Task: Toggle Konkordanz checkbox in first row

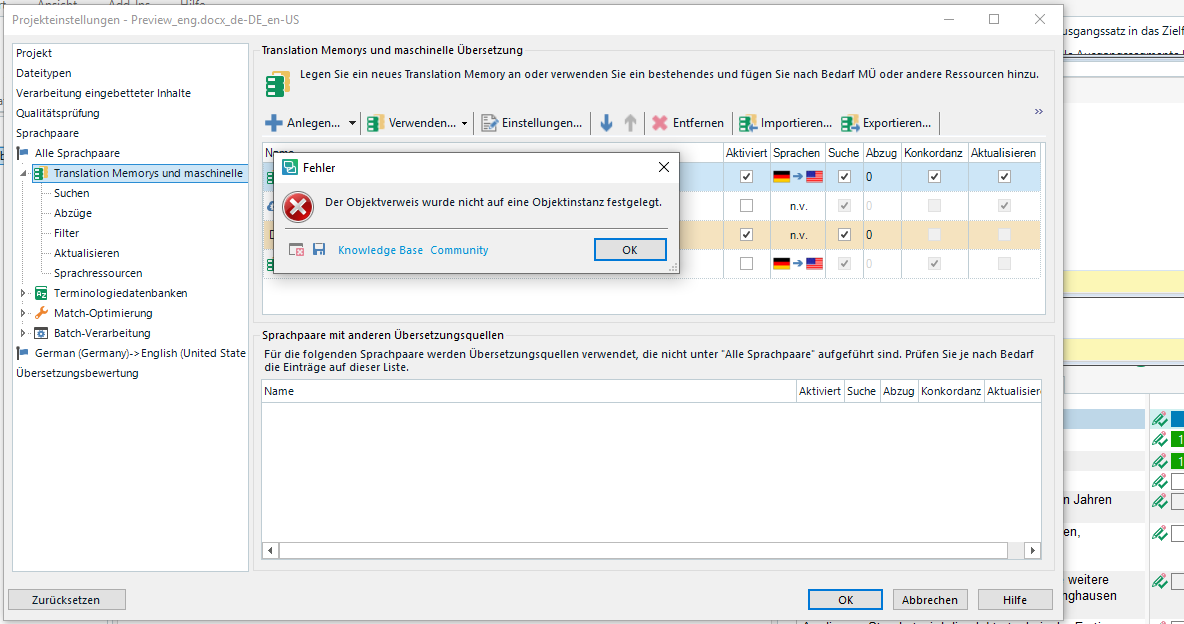Action: coord(934,177)
